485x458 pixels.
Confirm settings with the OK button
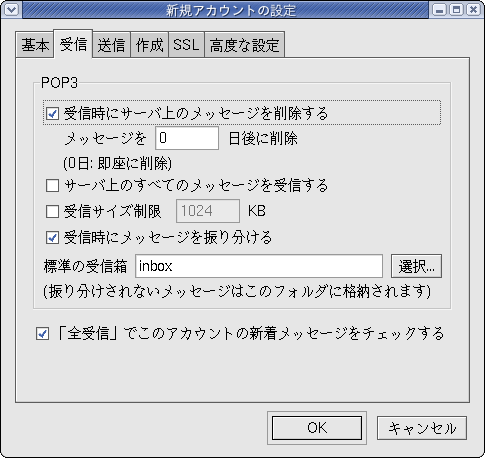(x=317, y=428)
